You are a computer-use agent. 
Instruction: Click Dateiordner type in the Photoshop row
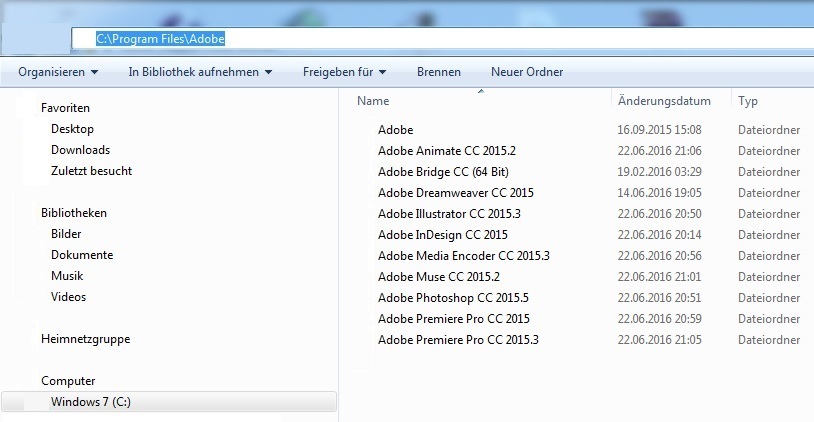pyautogui.click(x=769, y=298)
